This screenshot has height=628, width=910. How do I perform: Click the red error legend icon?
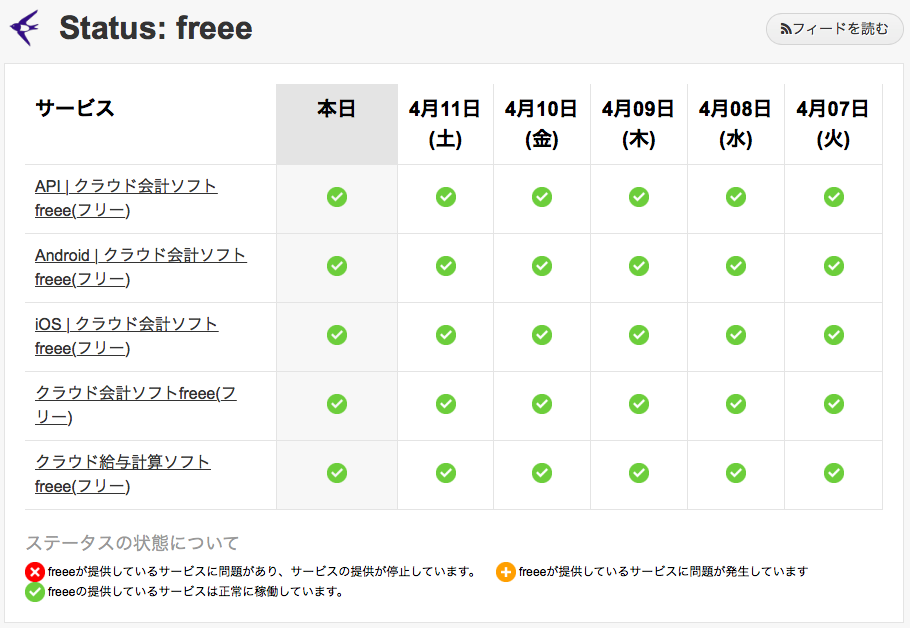tap(35, 572)
